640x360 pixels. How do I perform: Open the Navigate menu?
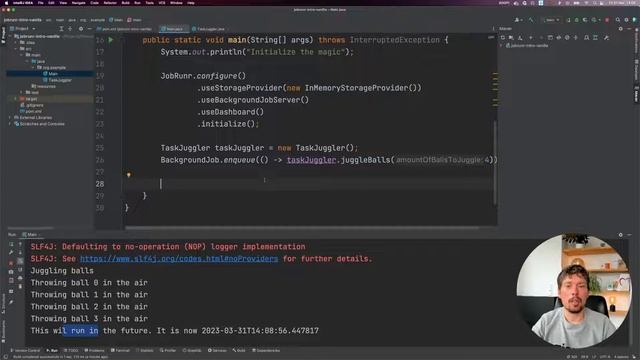78,3
